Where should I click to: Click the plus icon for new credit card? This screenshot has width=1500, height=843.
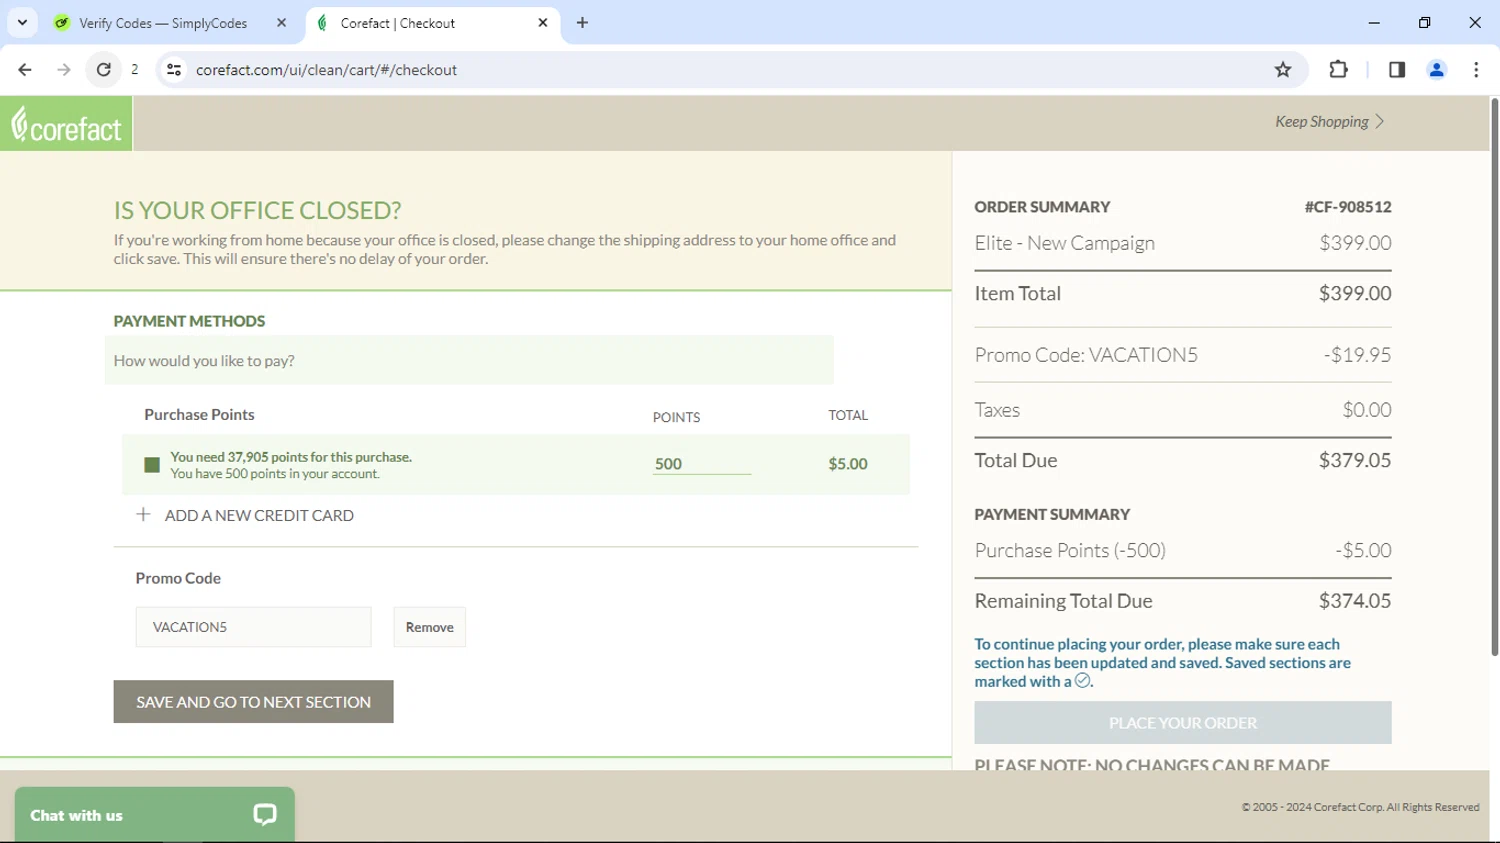click(143, 515)
